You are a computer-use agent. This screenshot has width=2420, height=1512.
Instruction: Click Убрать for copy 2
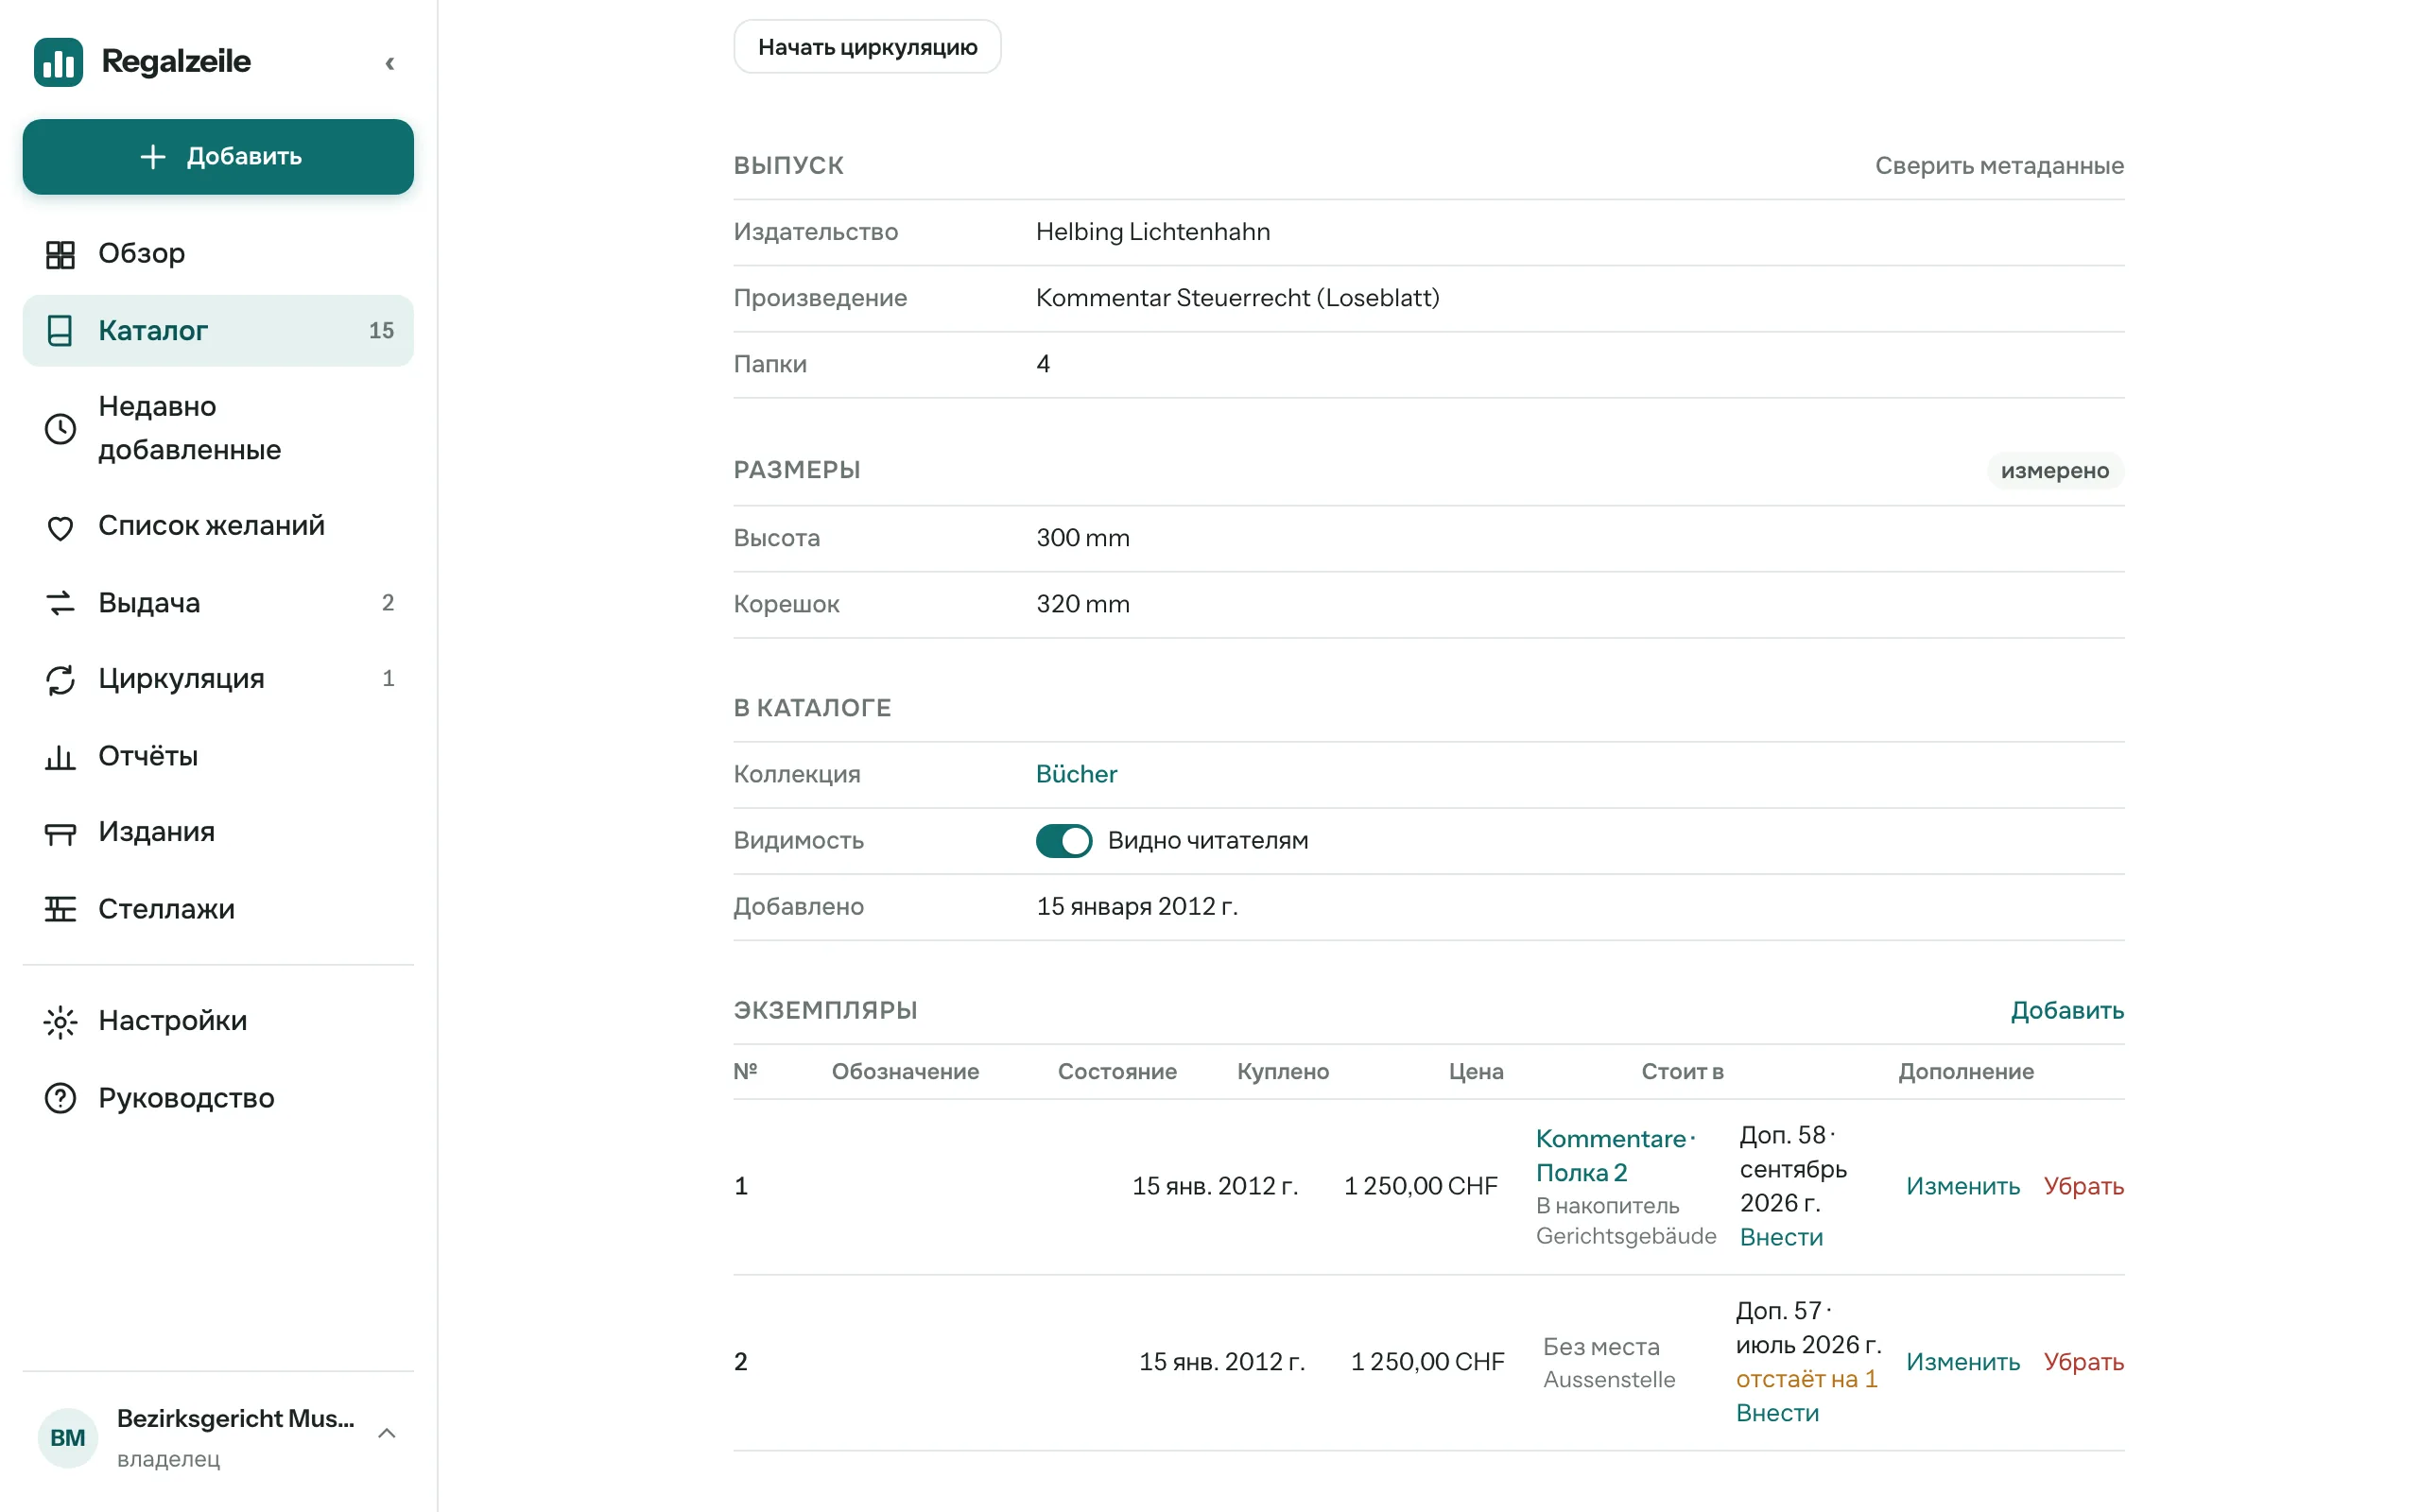[2083, 1362]
